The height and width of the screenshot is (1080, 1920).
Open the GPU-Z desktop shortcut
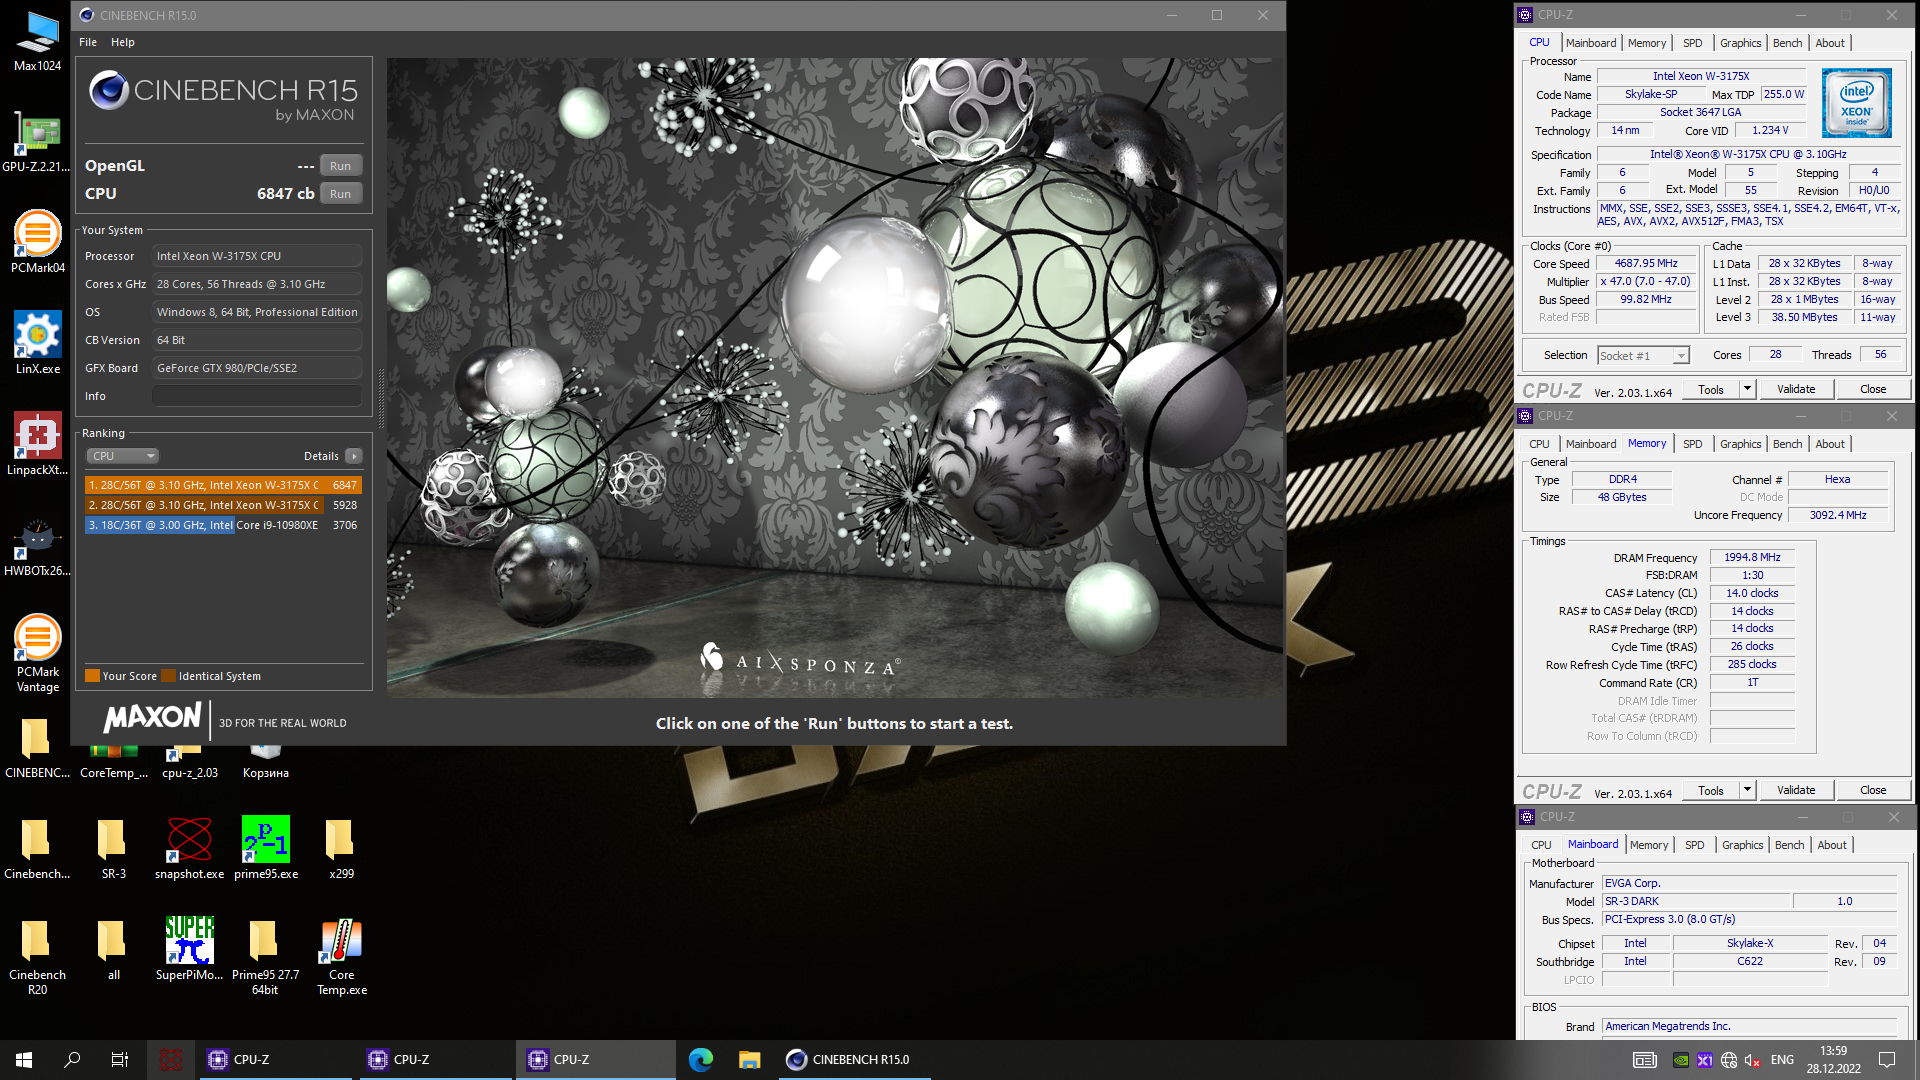[x=37, y=140]
